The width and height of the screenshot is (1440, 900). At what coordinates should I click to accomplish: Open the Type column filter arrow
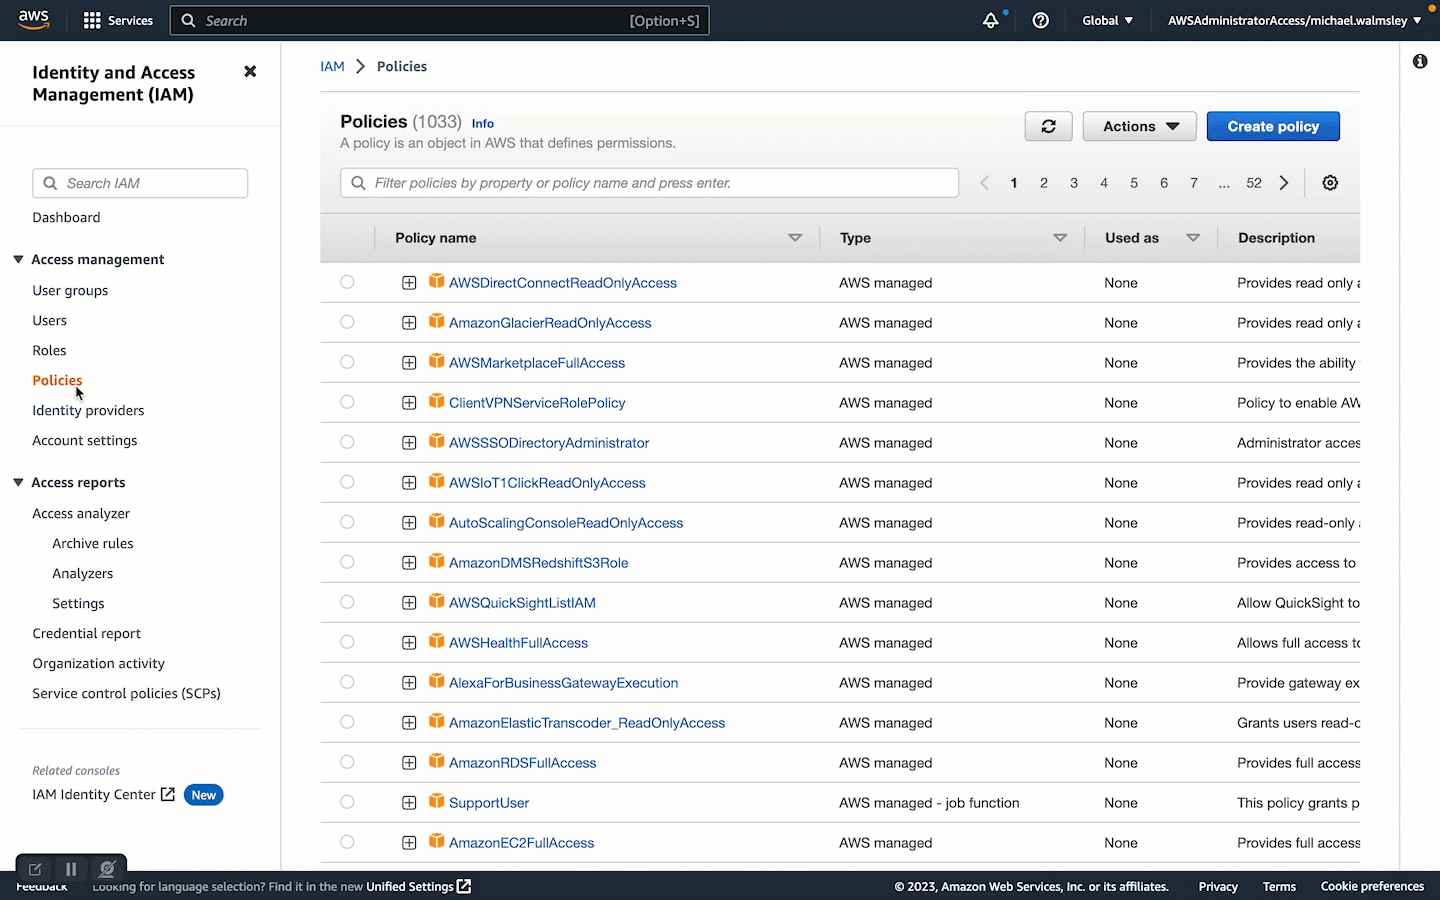[x=1060, y=238]
